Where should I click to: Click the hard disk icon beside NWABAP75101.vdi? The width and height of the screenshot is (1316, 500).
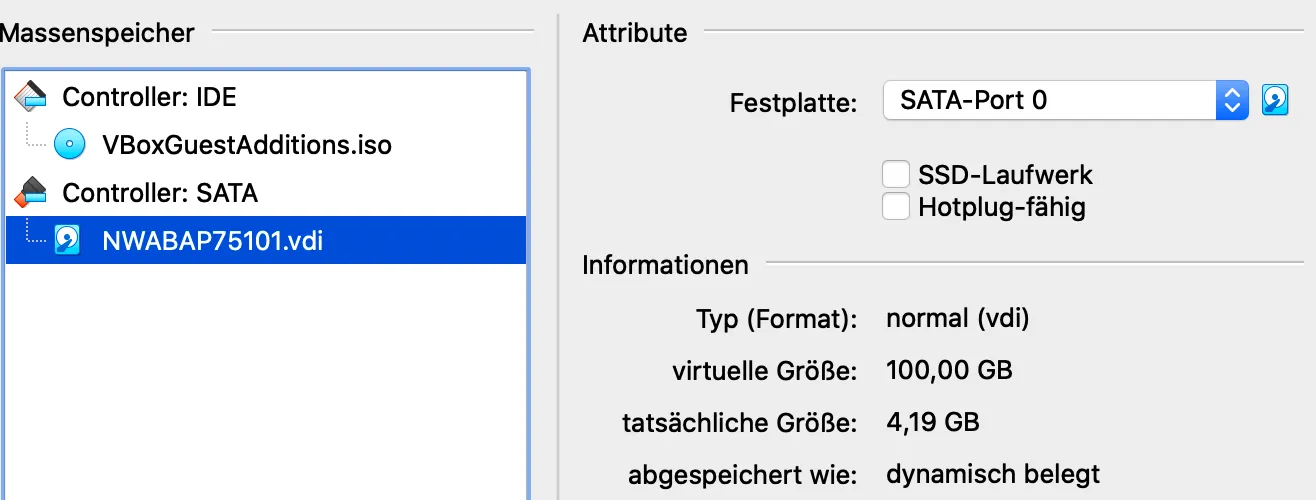[x=68, y=240]
